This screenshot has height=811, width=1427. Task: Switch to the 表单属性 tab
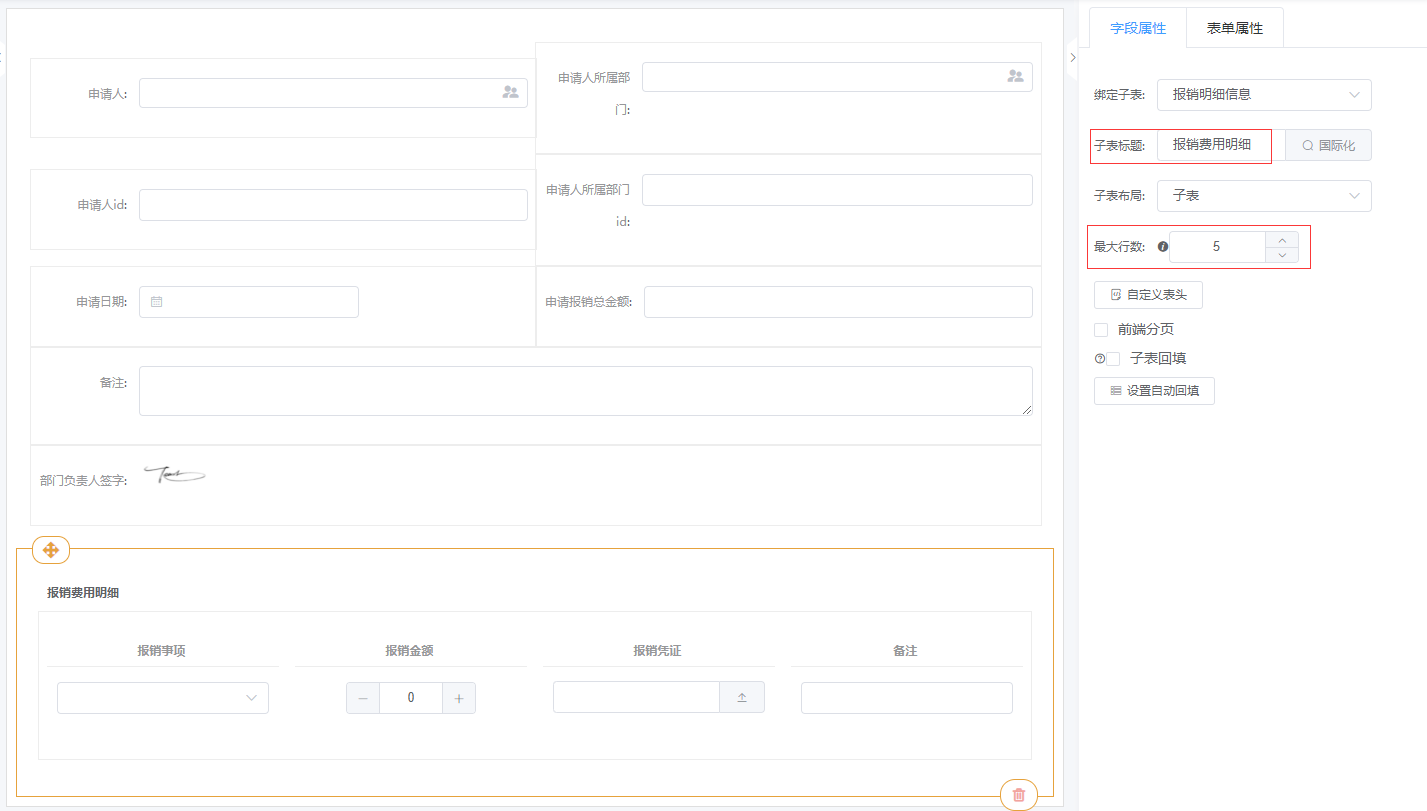[x=1234, y=28]
